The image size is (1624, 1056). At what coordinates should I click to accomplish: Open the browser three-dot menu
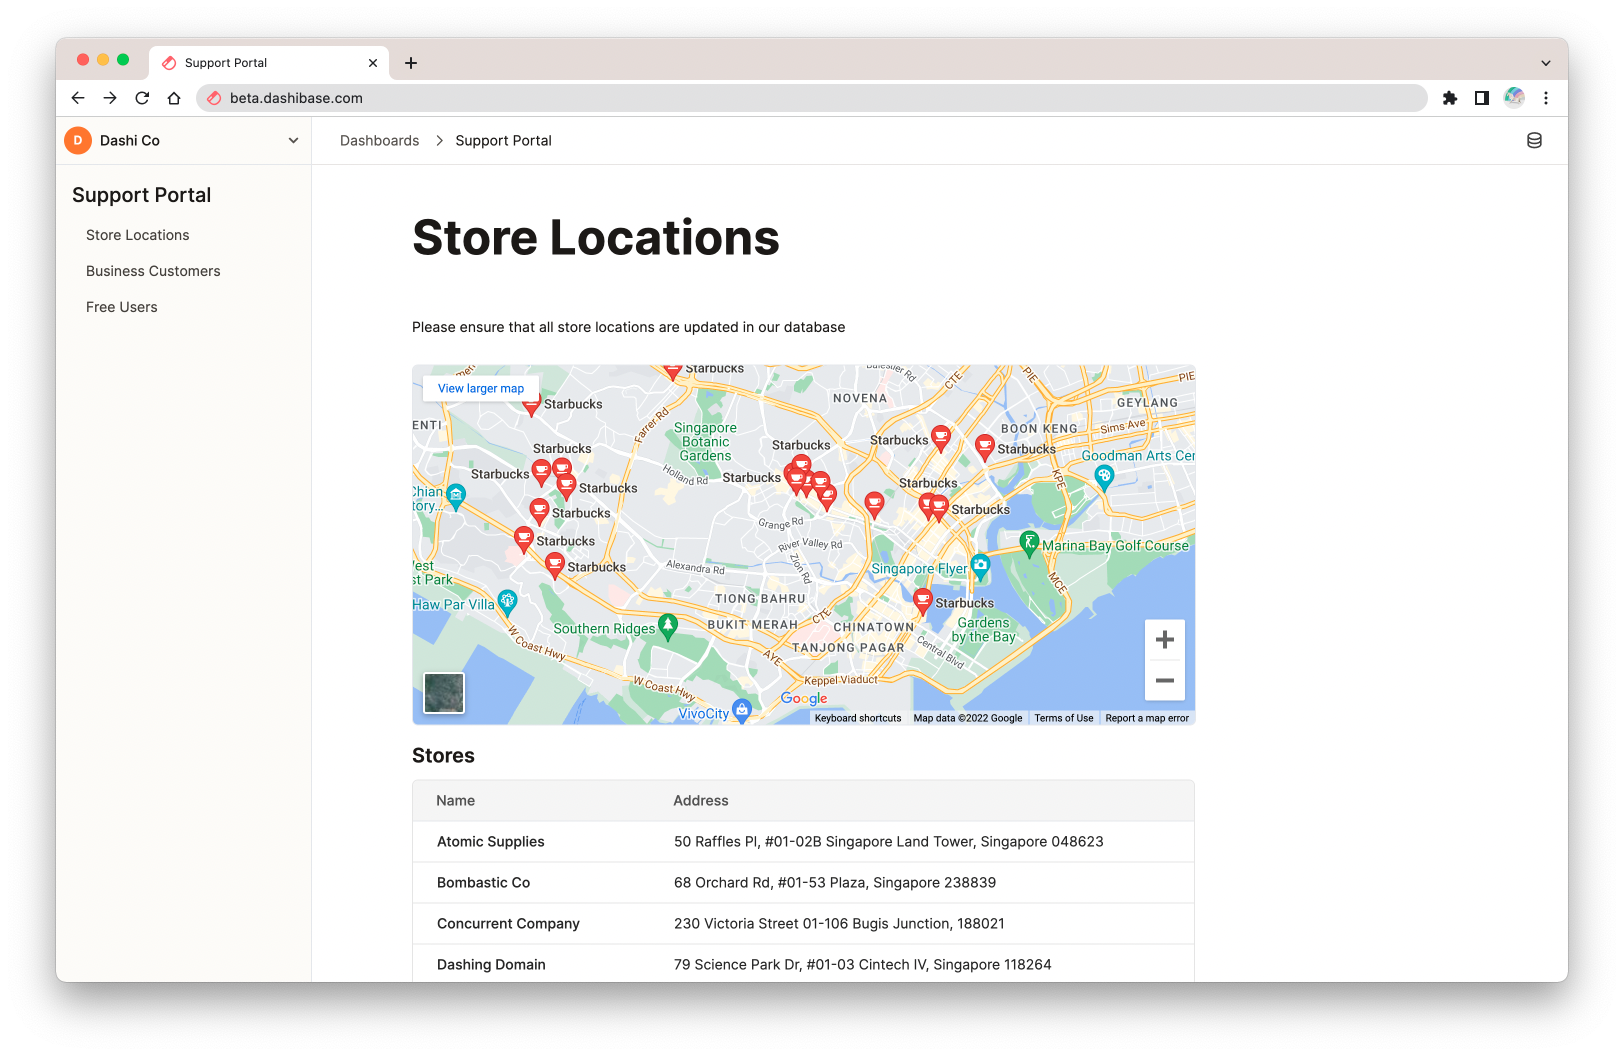(x=1546, y=98)
